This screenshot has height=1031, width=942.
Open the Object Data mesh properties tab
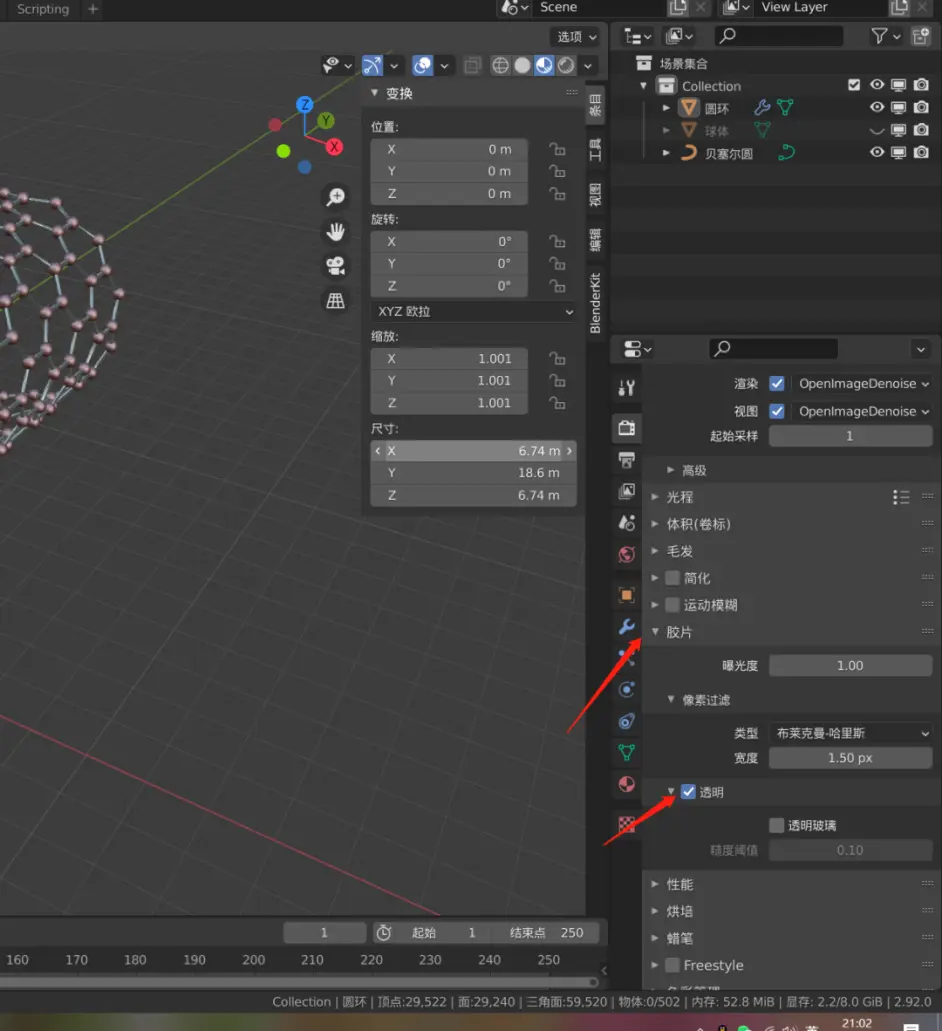pos(626,752)
